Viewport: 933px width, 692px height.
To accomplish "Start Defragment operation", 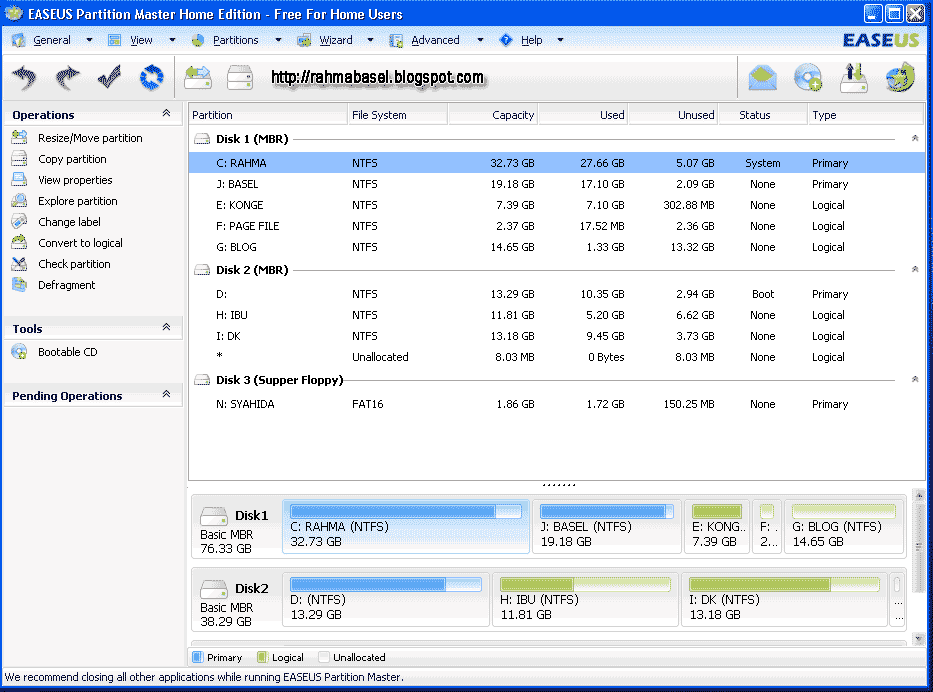I will coord(66,285).
